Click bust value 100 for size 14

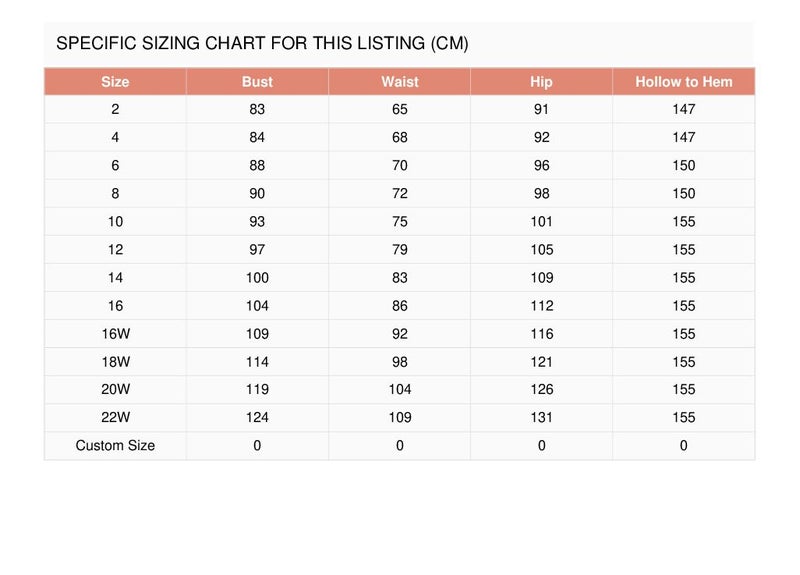click(x=257, y=278)
